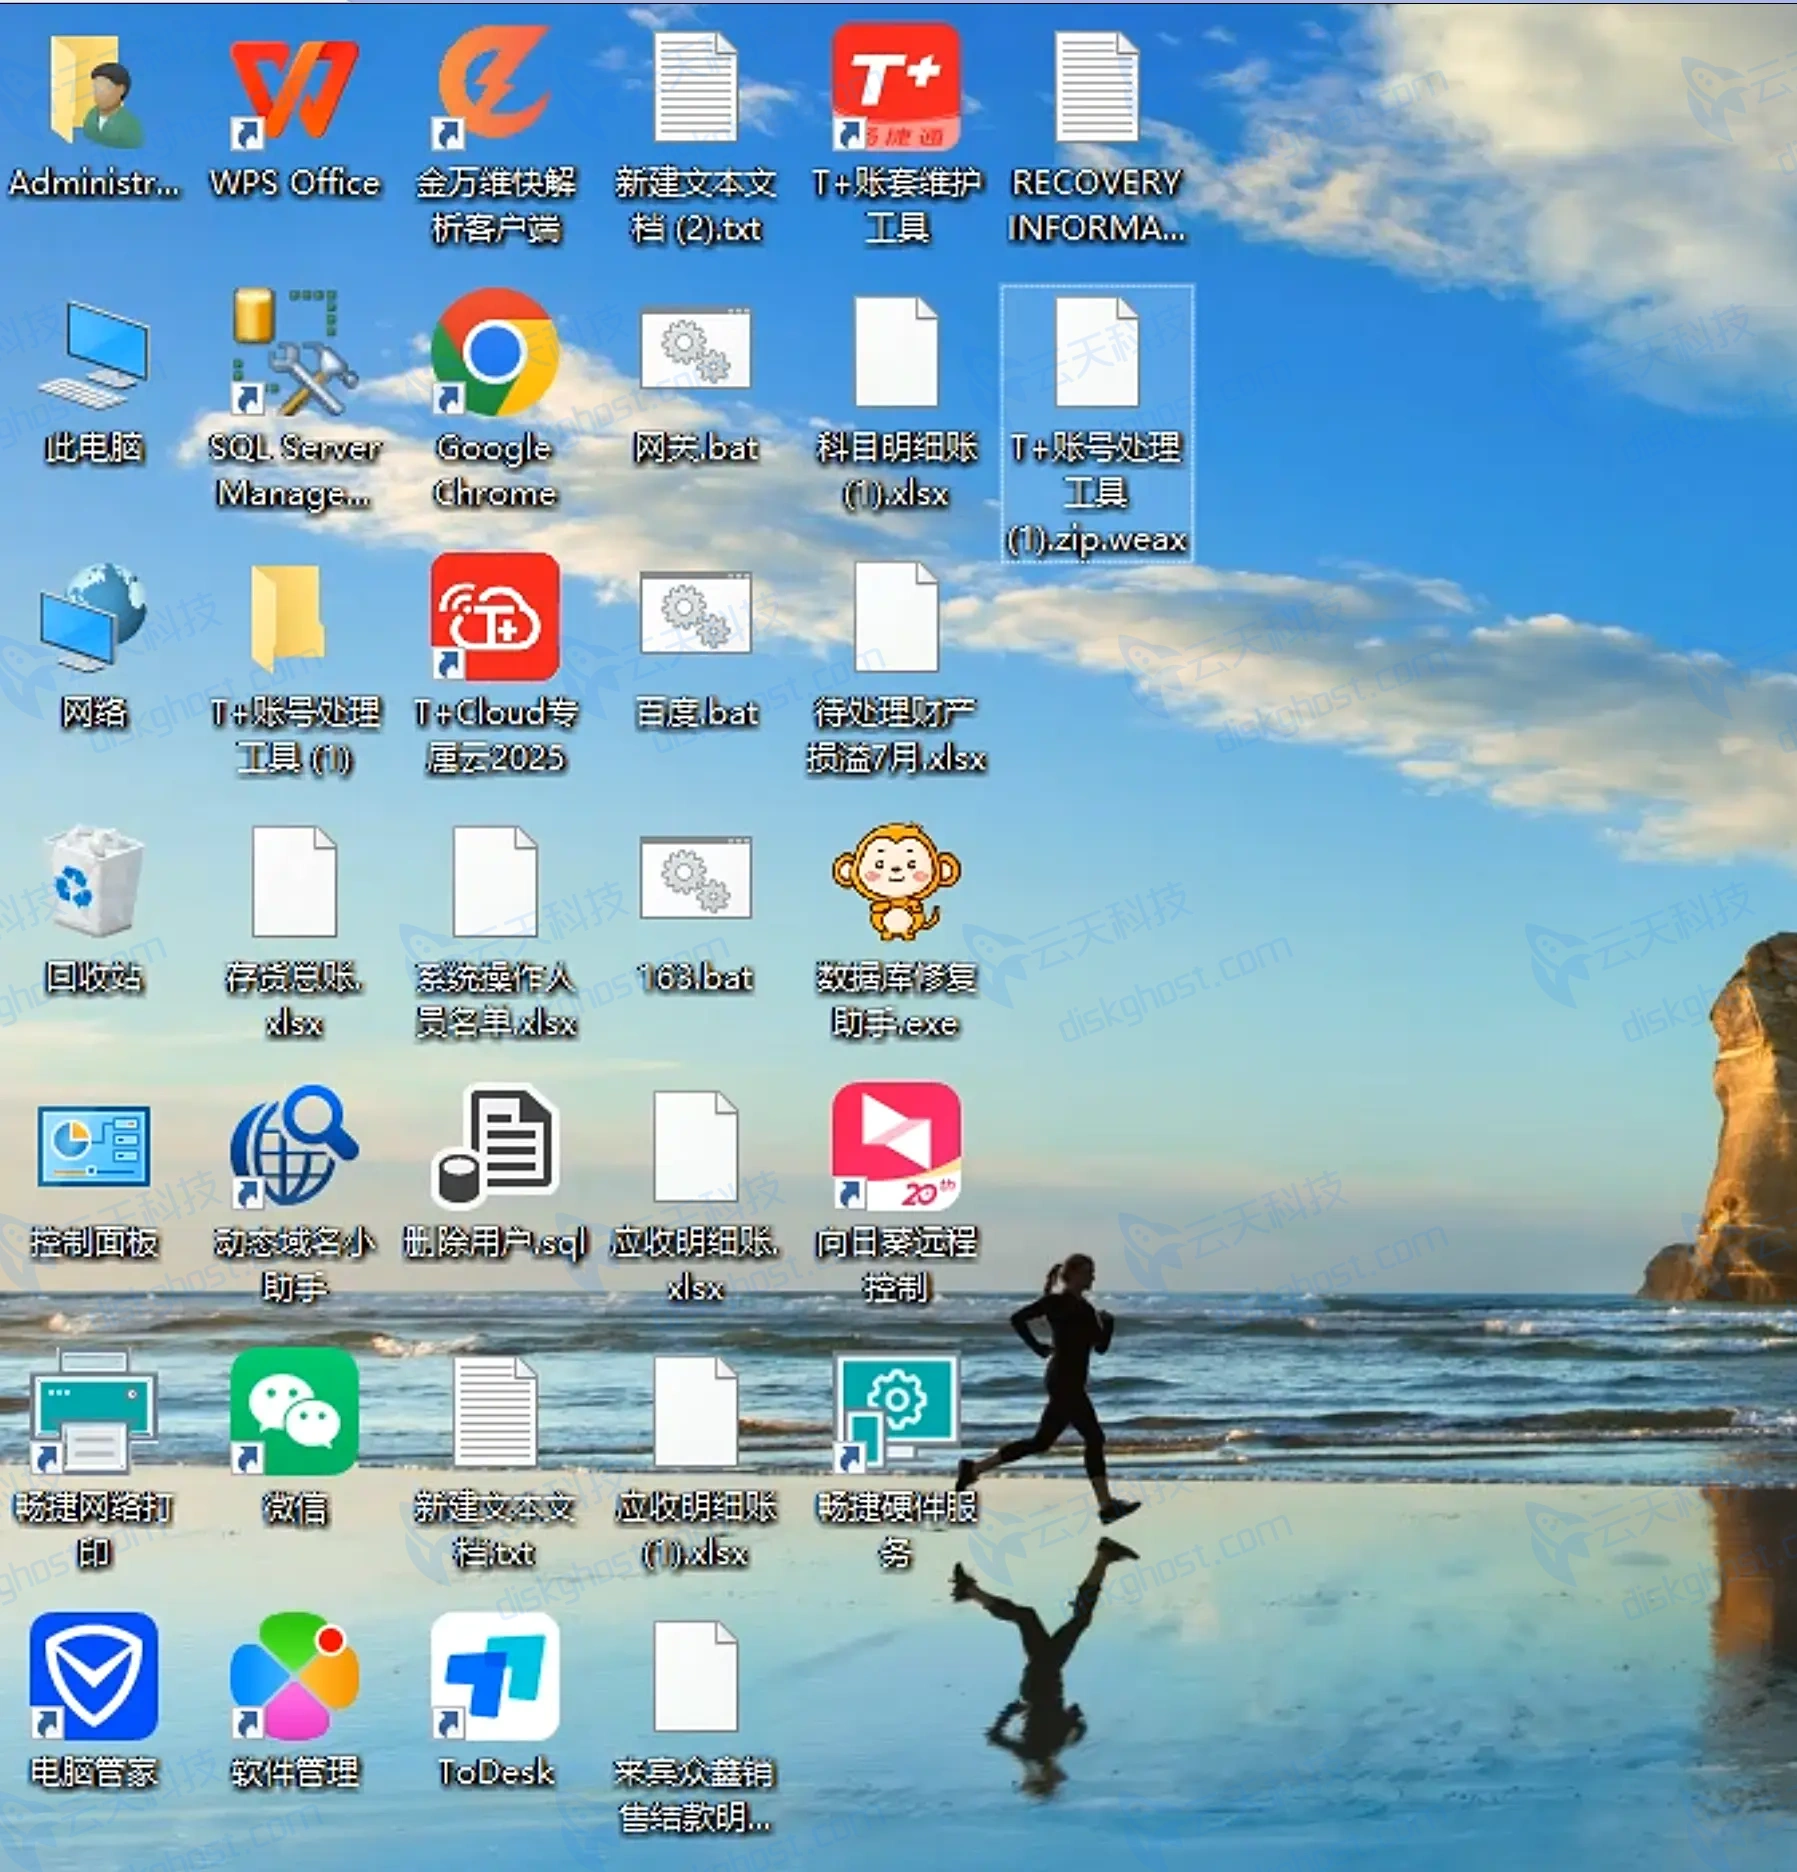Open the 网络 (Network) icon
Image resolution: width=1797 pixels, height=1872 pixels.
tap(95, 618)
